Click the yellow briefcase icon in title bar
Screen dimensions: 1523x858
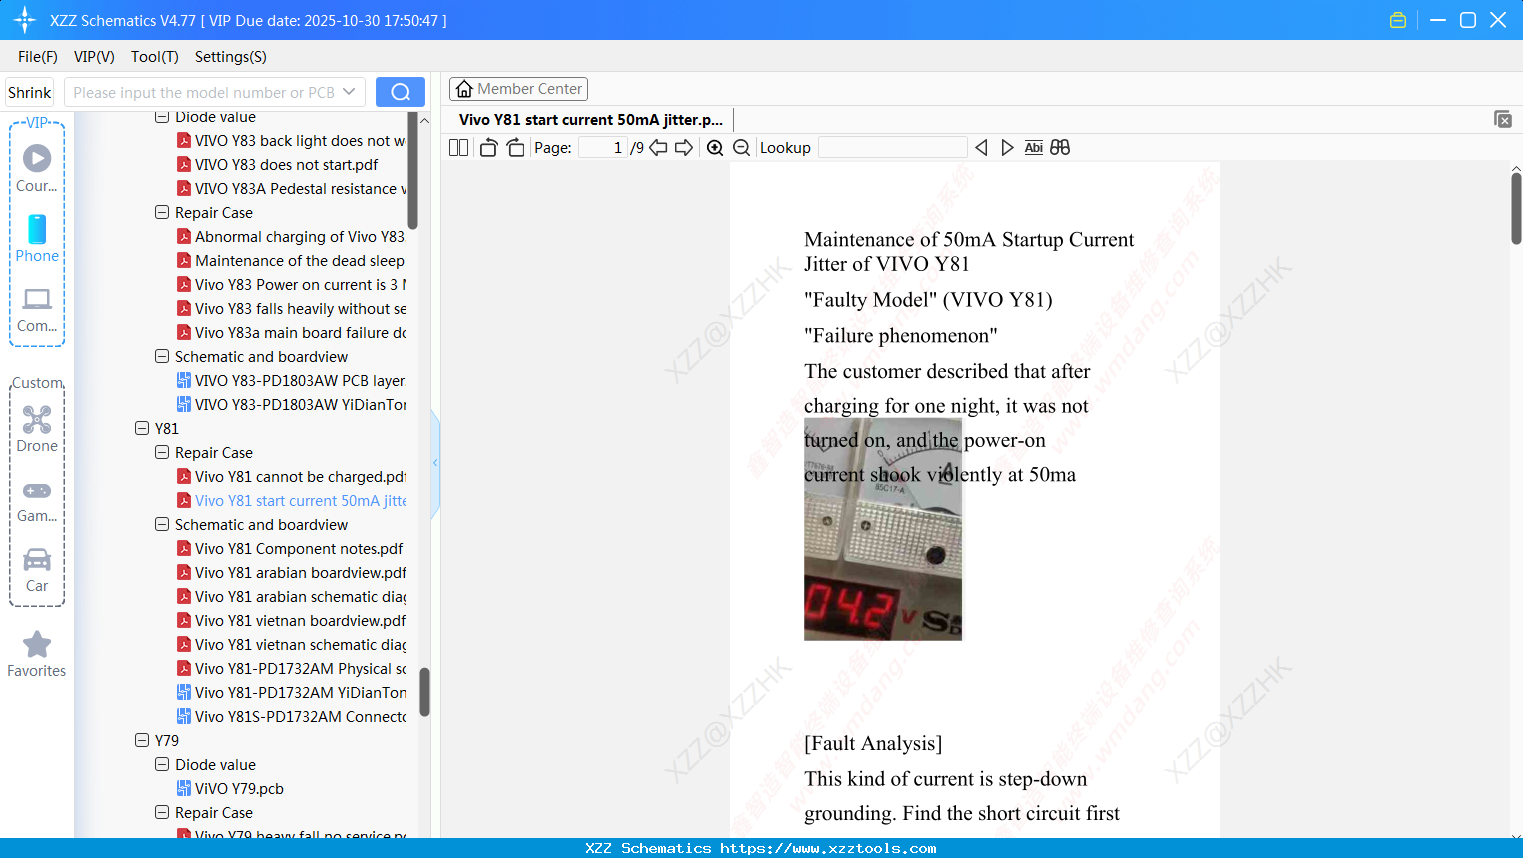1398,19
